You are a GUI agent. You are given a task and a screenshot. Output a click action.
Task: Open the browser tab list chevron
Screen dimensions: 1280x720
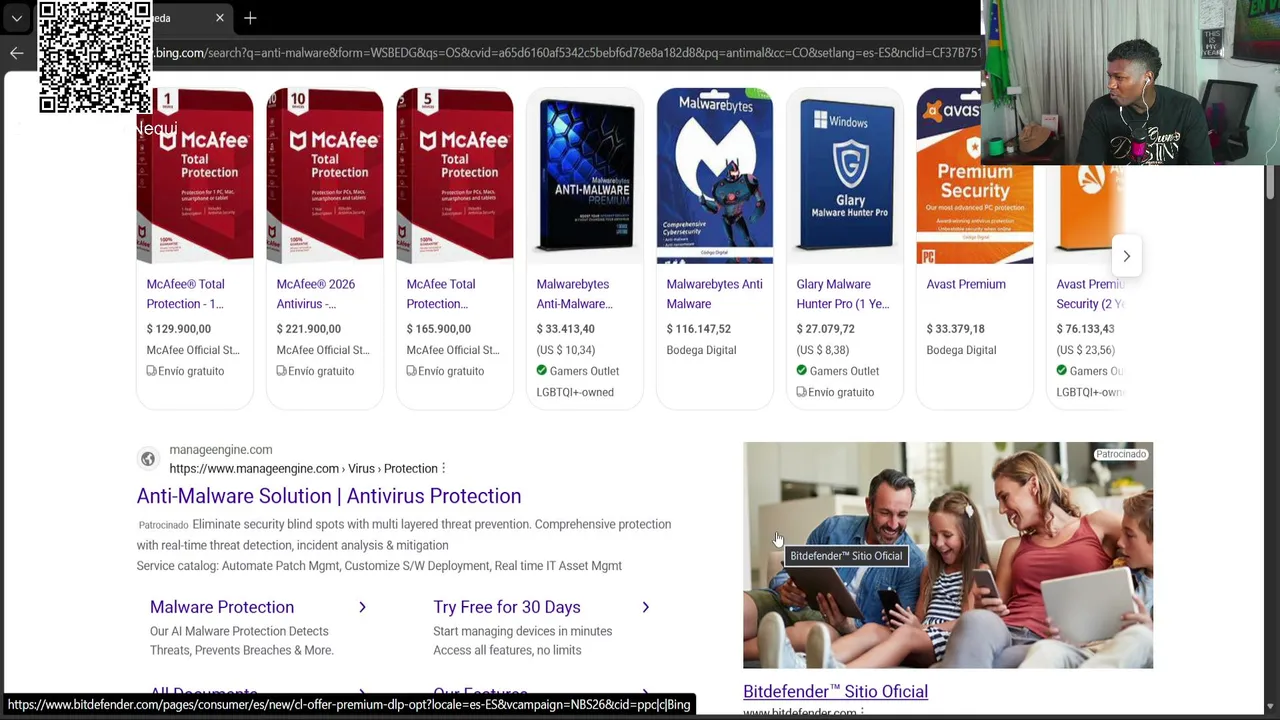point(17,18)
